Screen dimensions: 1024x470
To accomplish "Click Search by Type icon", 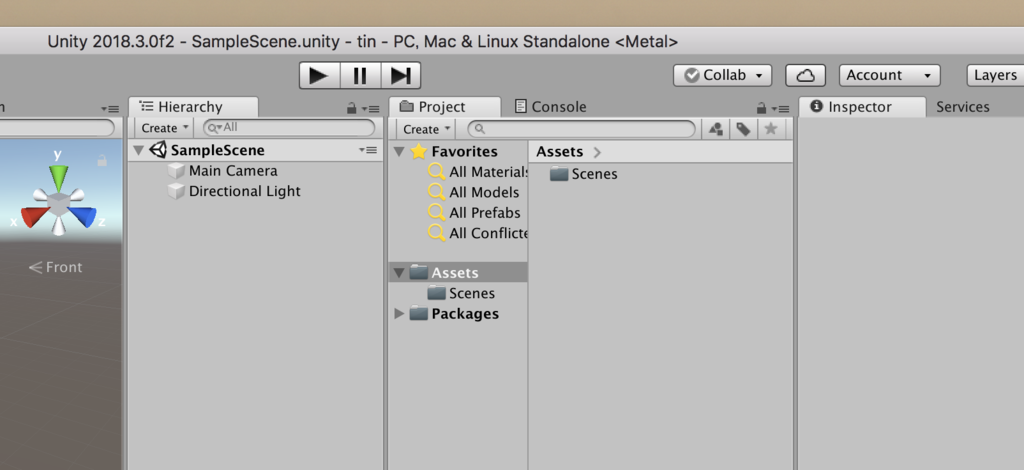I will [x=716, y=129].
